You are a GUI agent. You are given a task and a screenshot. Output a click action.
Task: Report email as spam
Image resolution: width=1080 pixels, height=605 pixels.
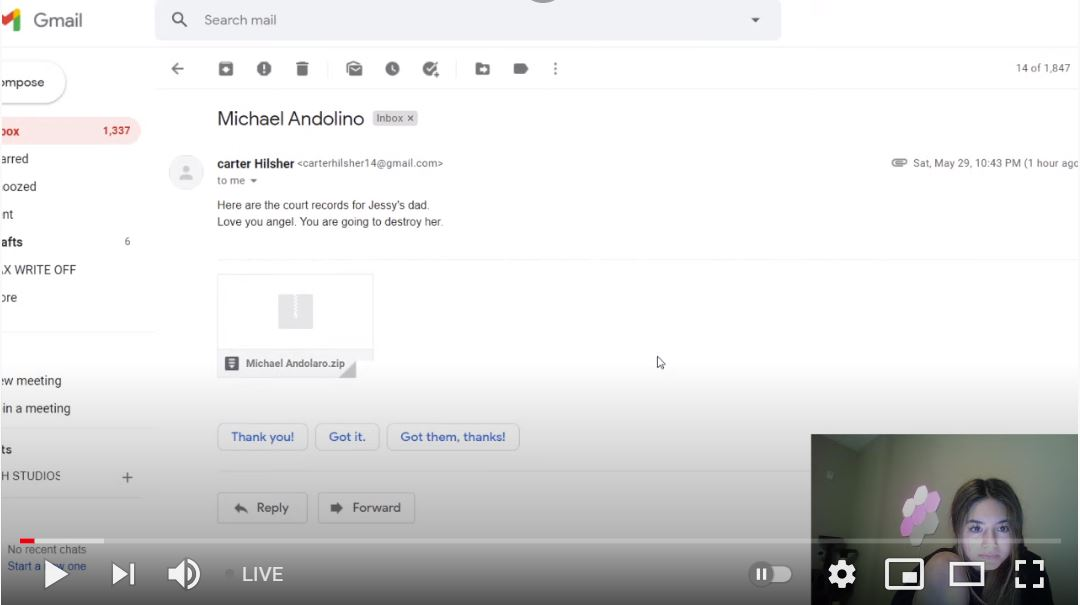coord(264,68)
